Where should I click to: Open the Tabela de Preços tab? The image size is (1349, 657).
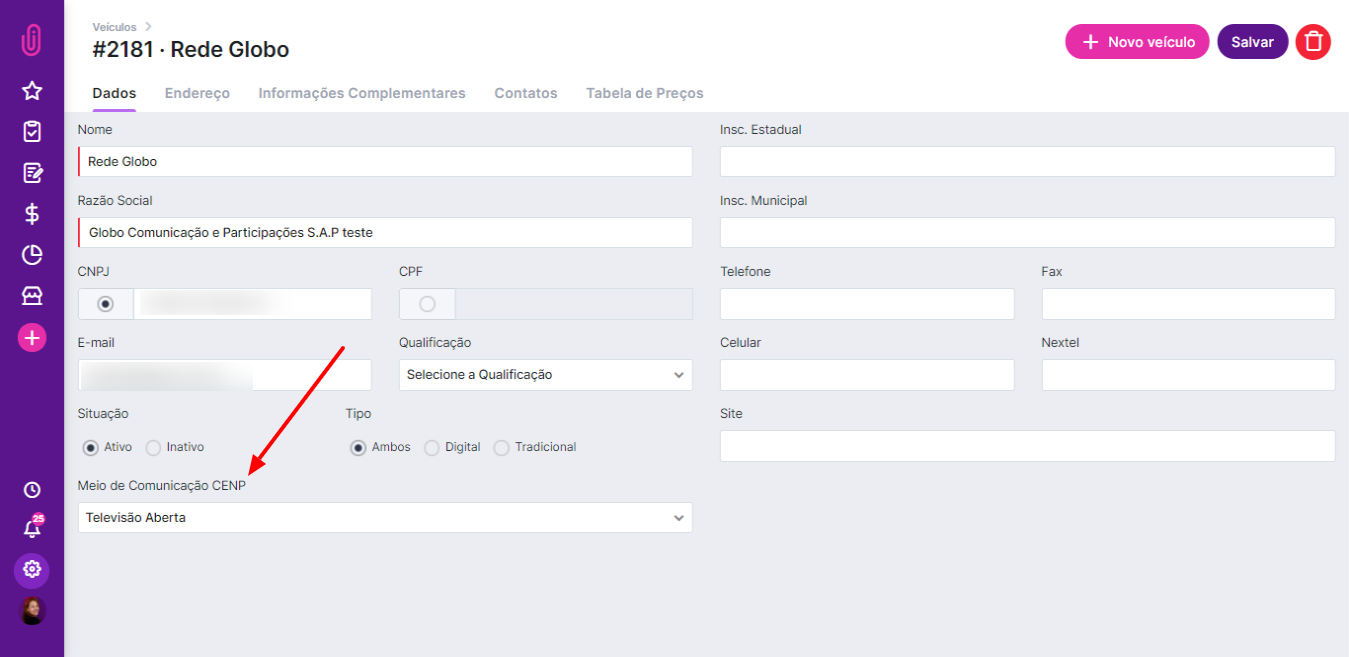(645, 93)
